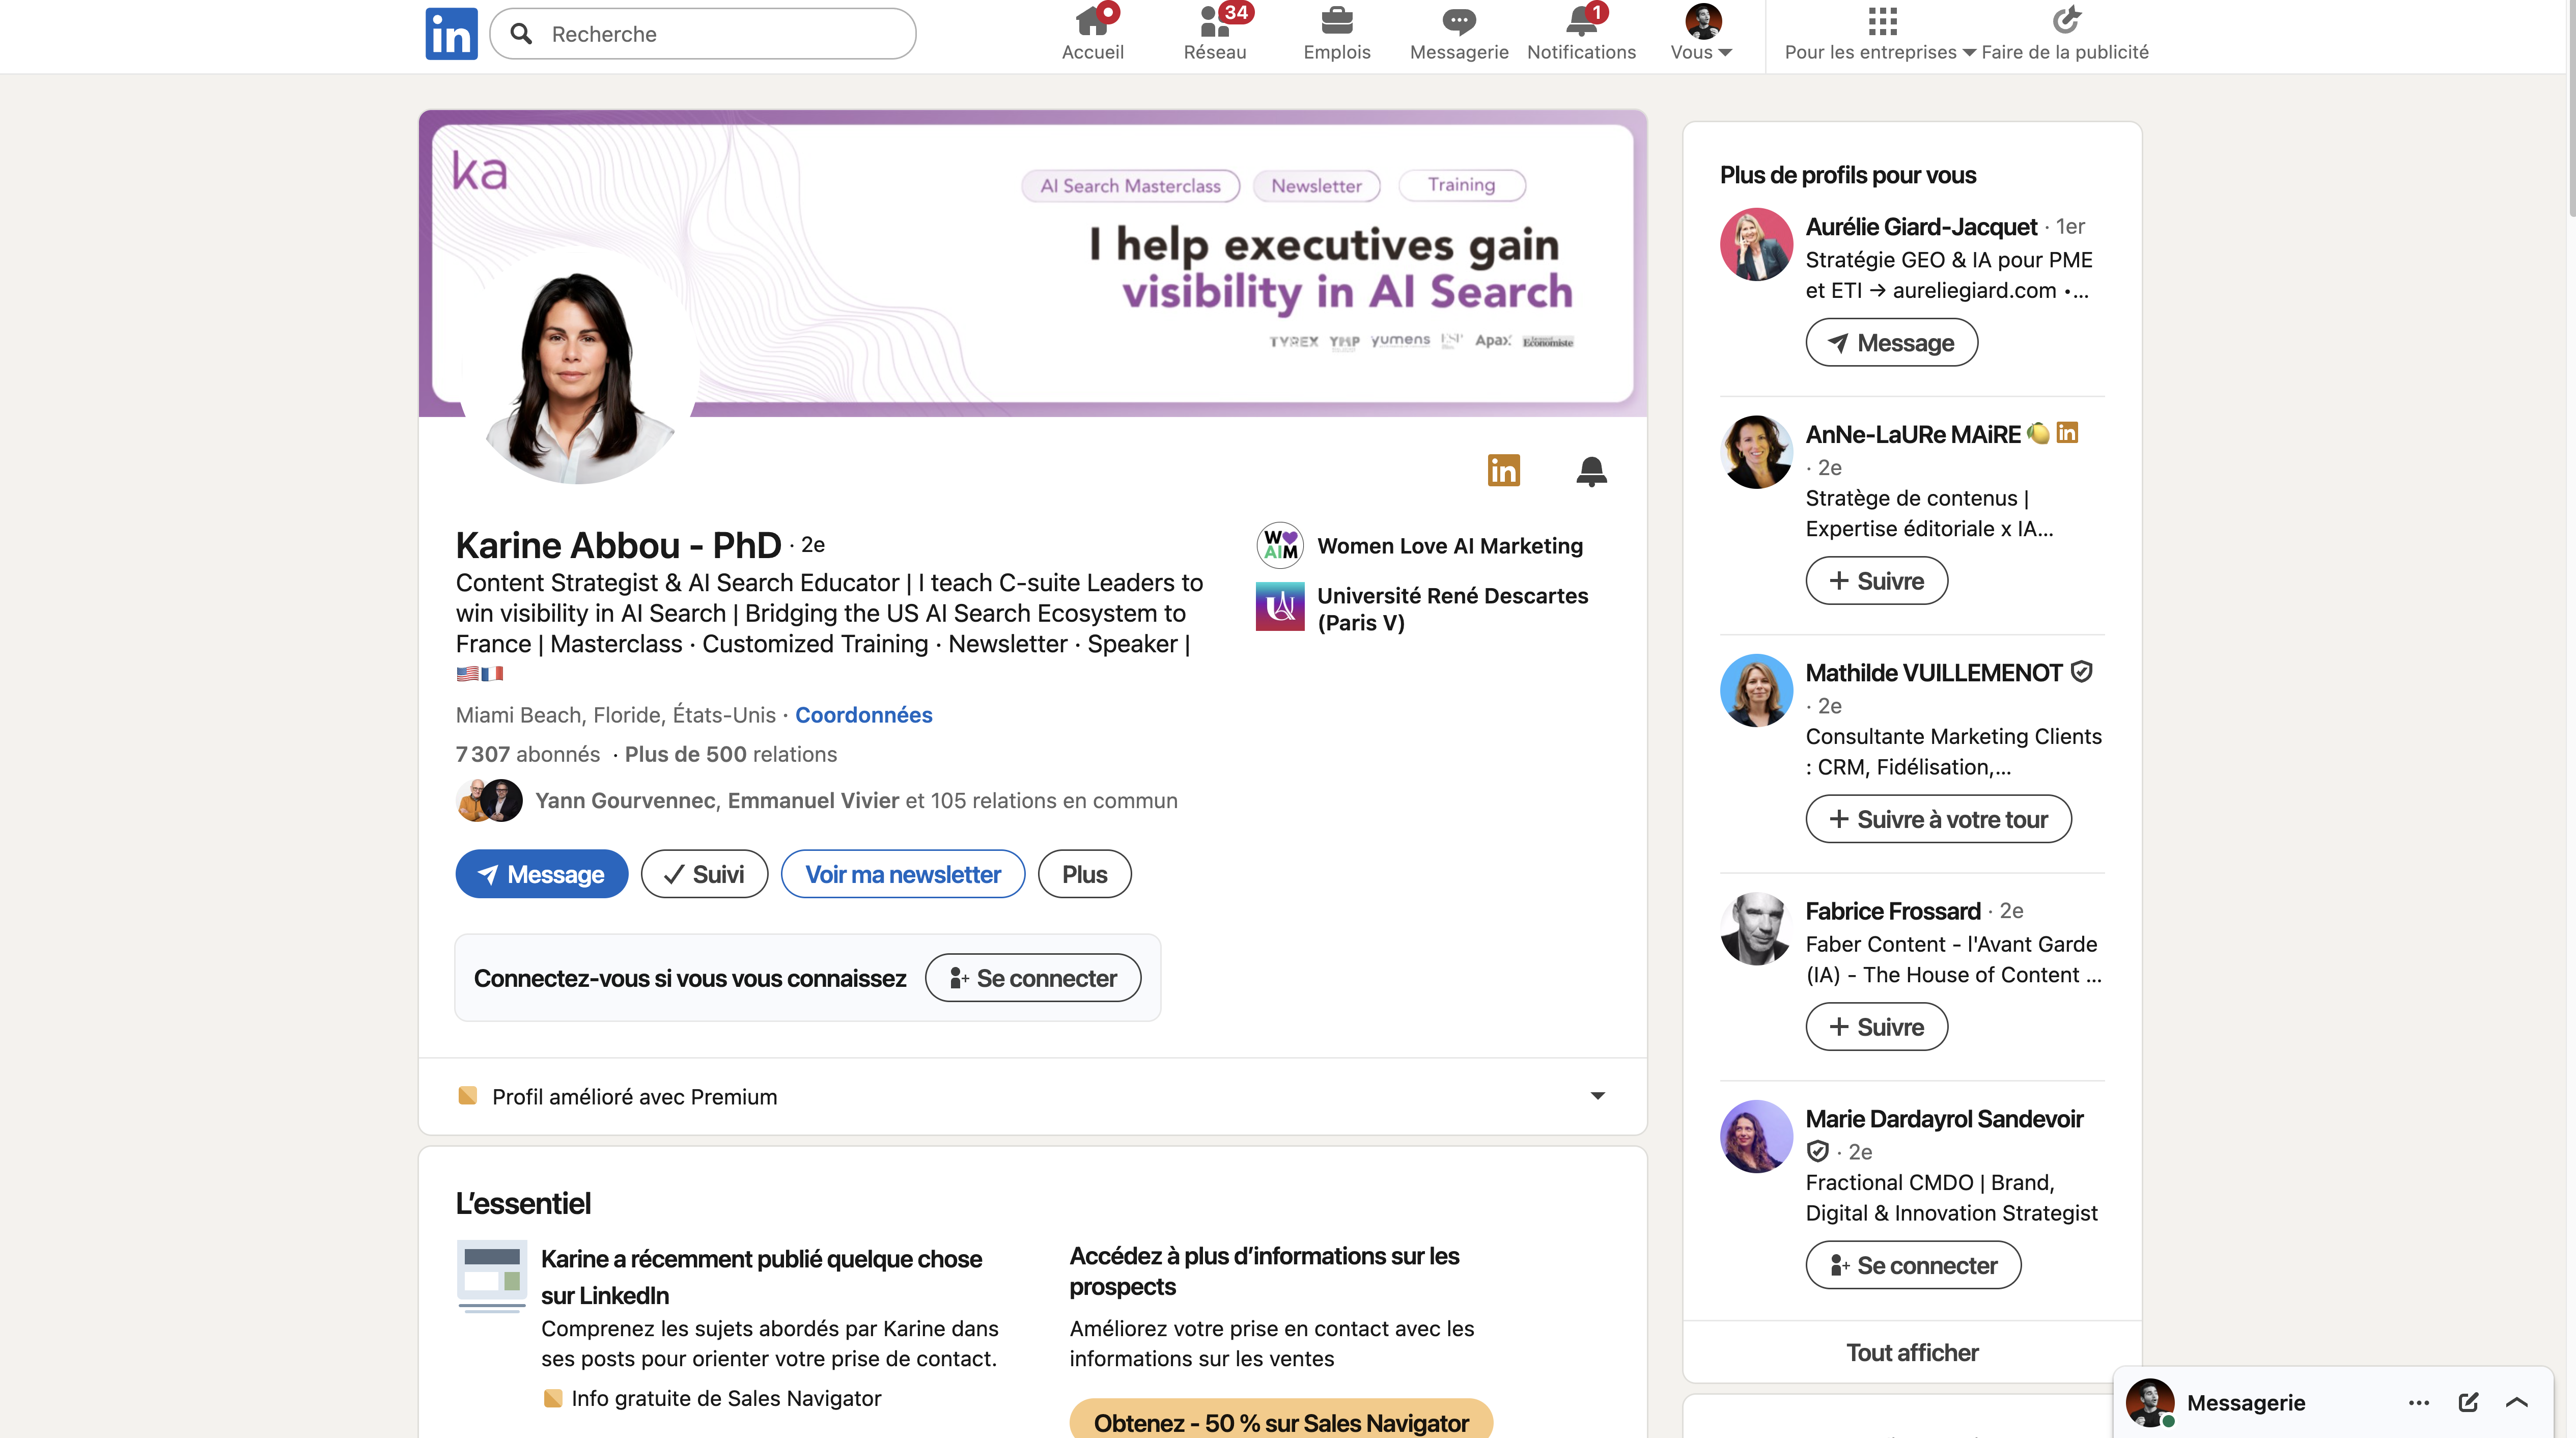Click Tout afficher for more profiles

[x=1912, y=1352]
